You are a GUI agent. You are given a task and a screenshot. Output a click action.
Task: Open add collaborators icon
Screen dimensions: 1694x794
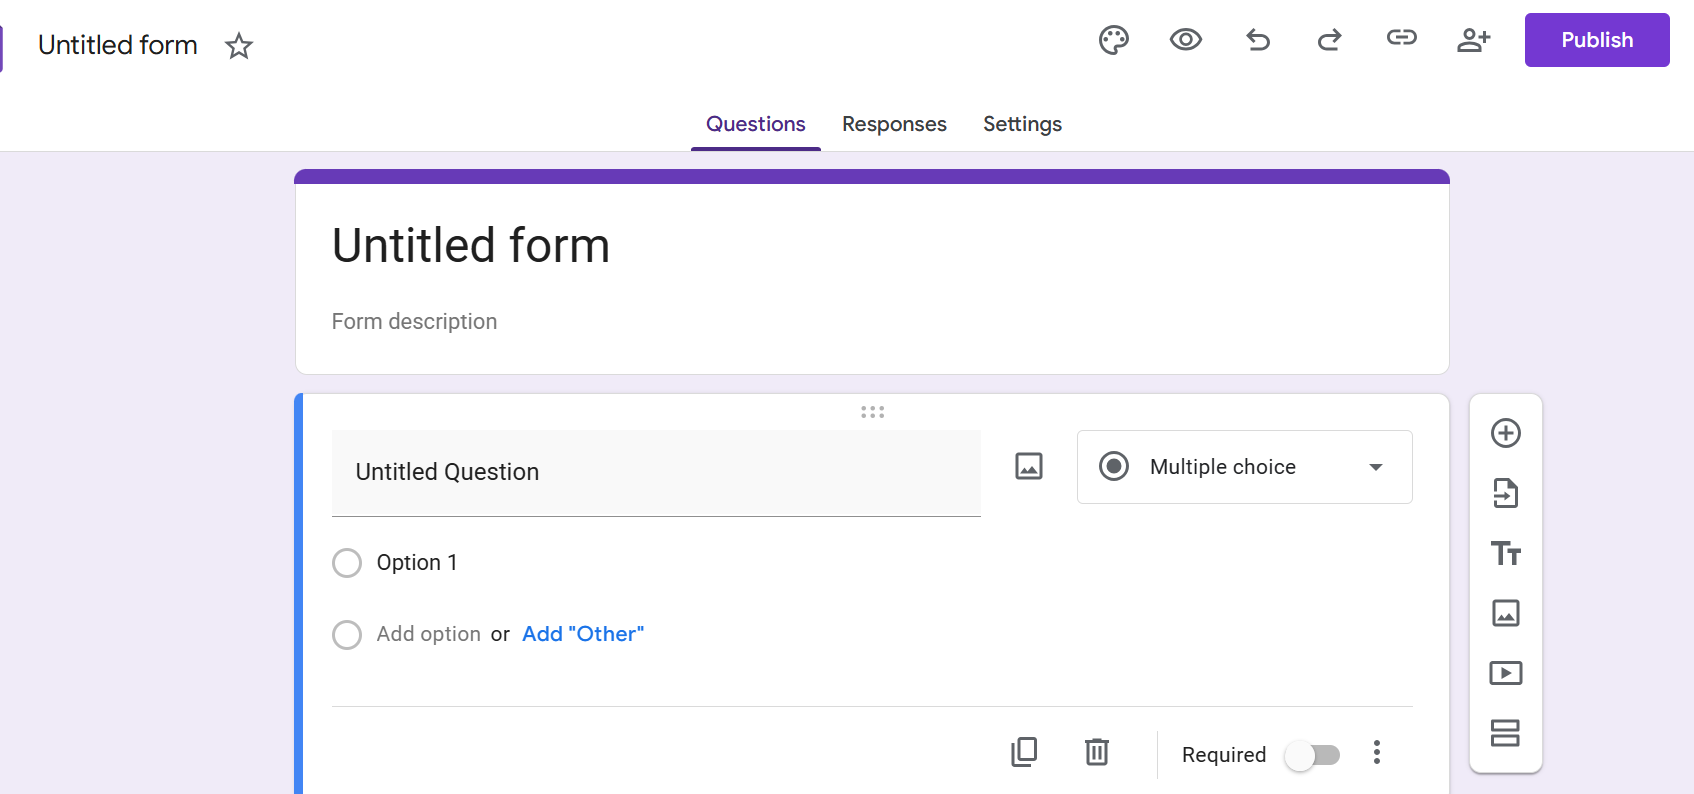click(x=1473, y=40)
